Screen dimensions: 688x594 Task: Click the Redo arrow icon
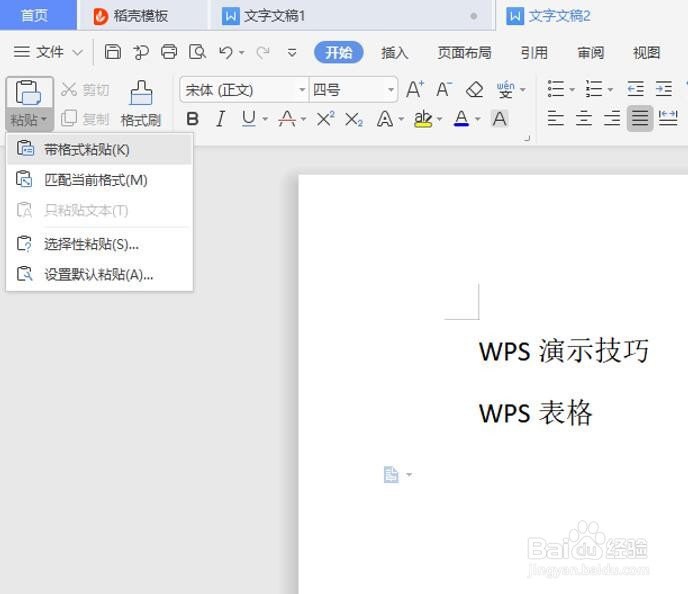[x=263, y=53]
